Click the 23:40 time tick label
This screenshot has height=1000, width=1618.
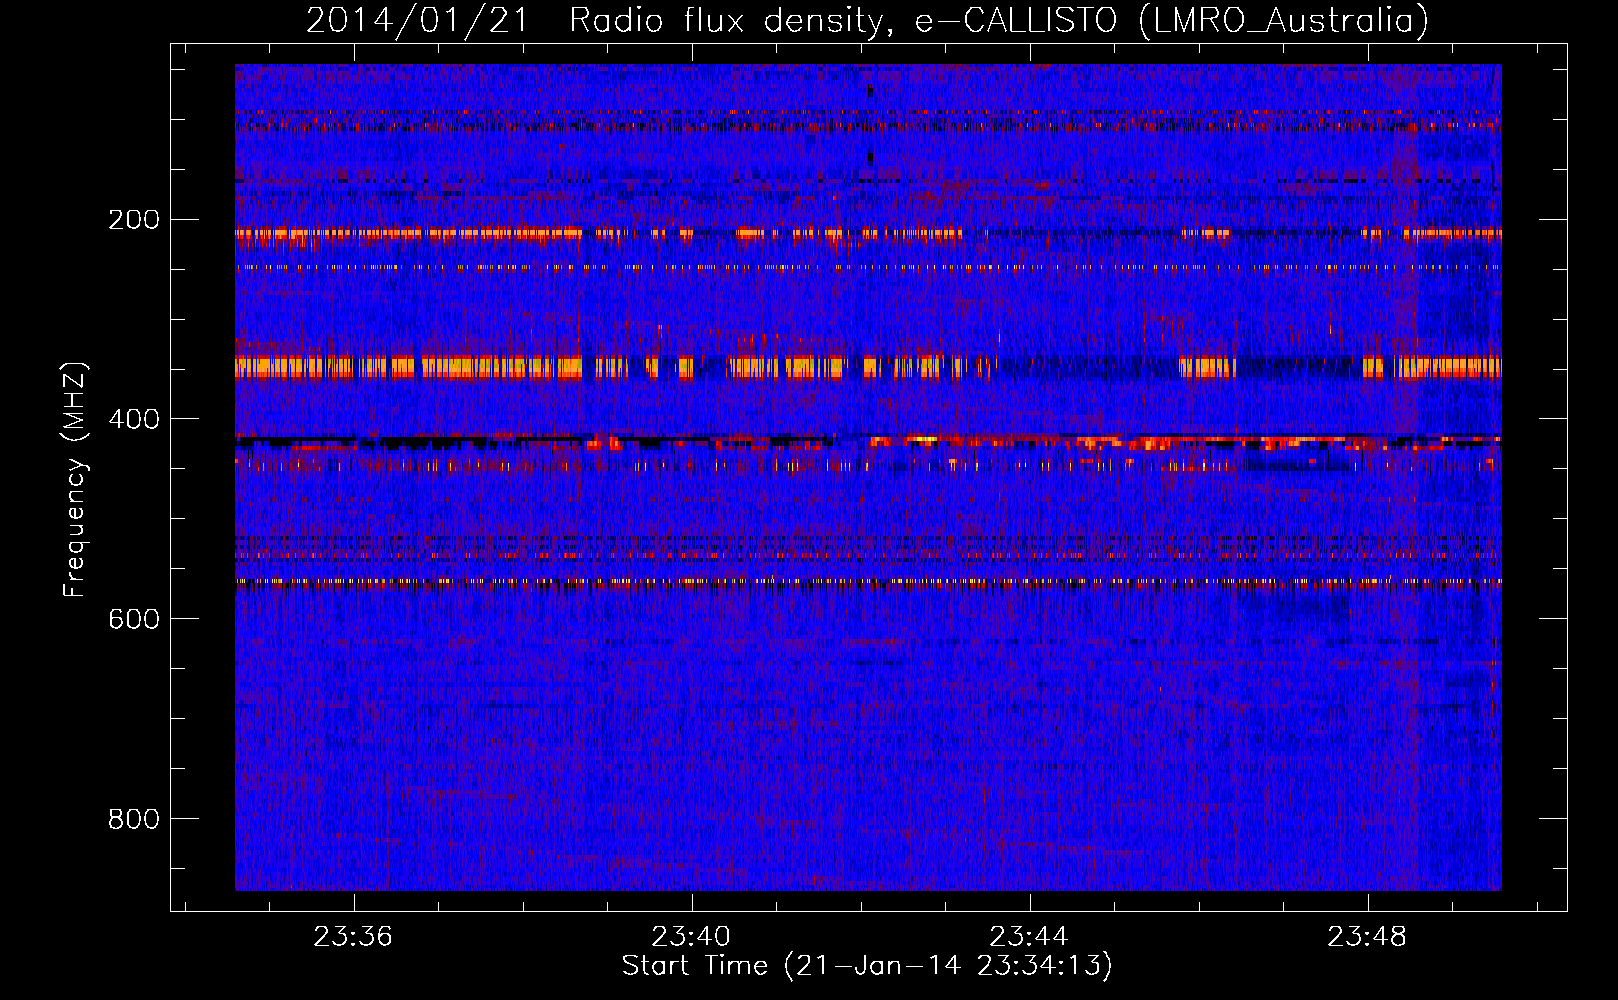click(691, 936)
